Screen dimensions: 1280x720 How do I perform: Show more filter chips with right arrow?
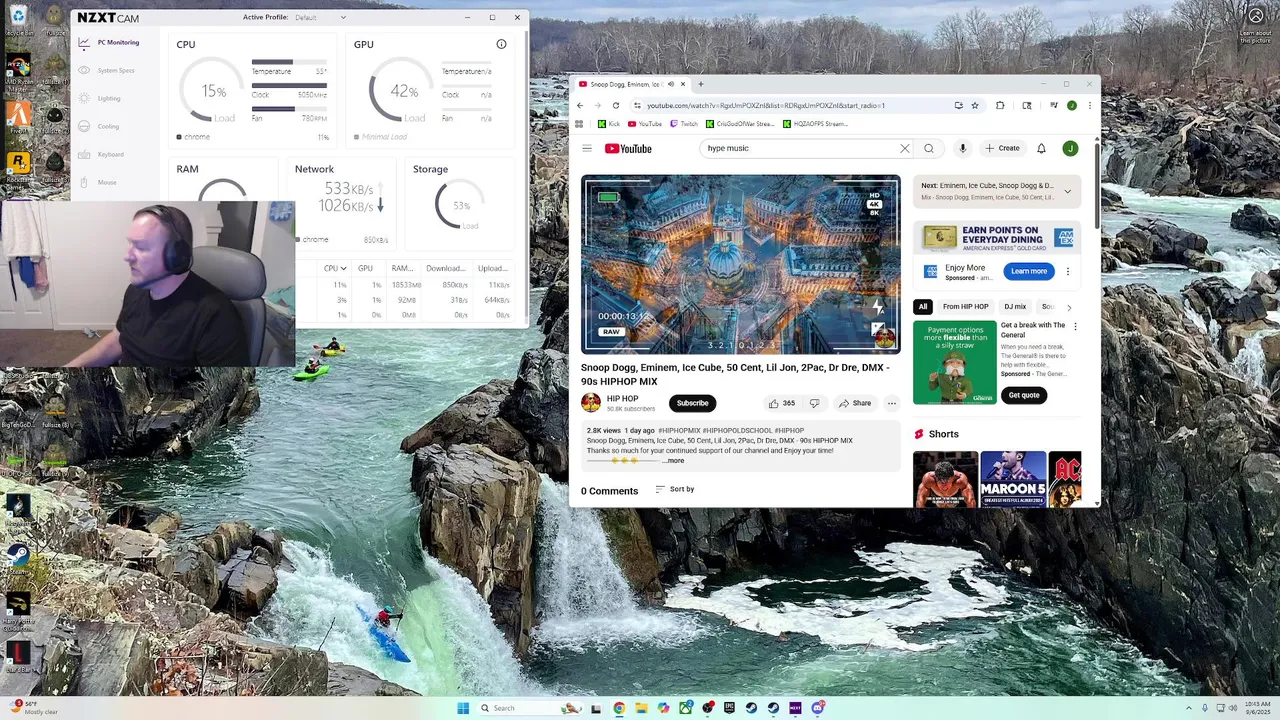point(1069,307)
